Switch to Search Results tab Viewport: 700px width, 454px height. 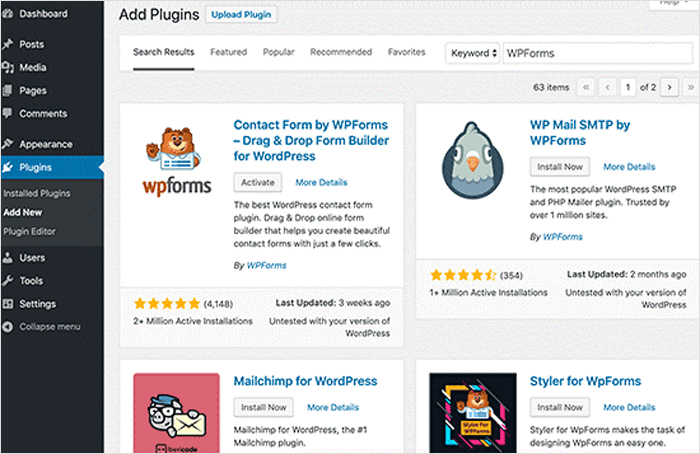point(164,52)
